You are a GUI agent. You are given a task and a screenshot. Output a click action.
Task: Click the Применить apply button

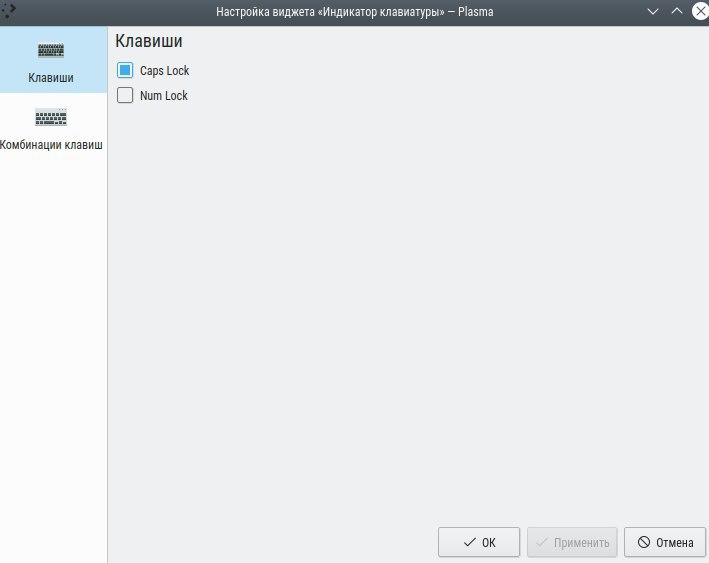572,542
